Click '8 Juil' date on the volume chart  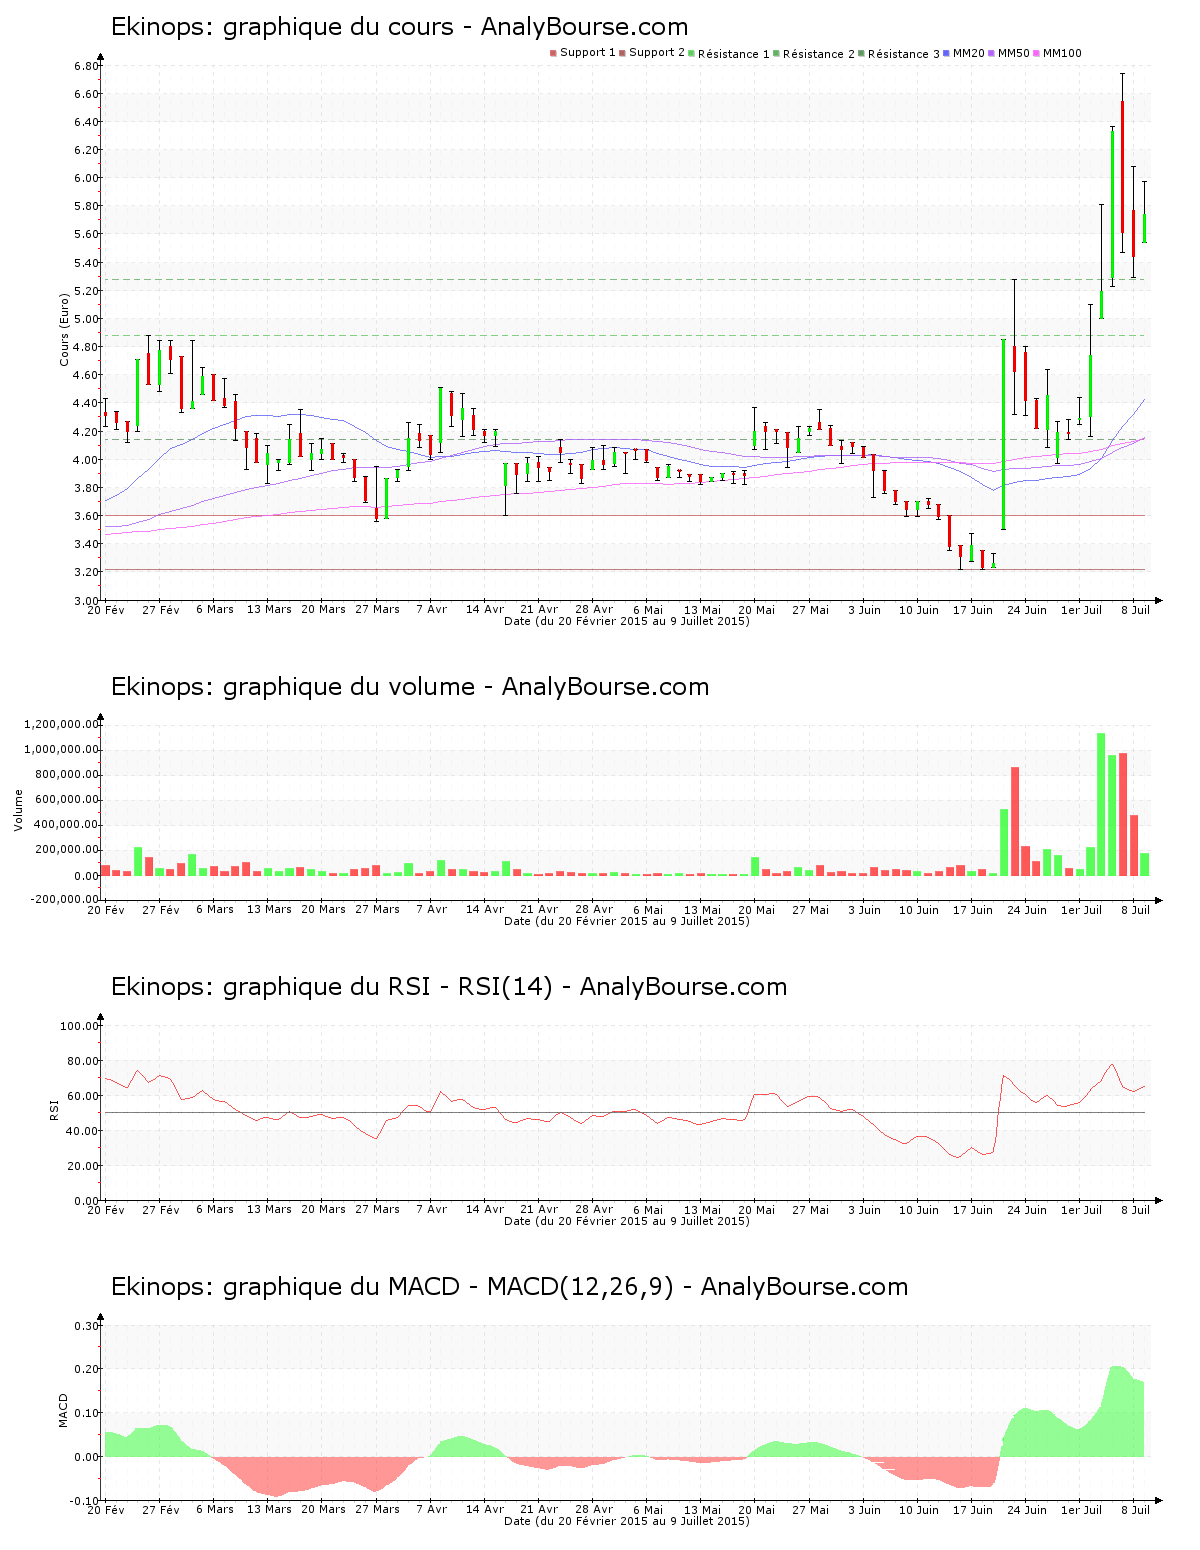[1135, 909]
